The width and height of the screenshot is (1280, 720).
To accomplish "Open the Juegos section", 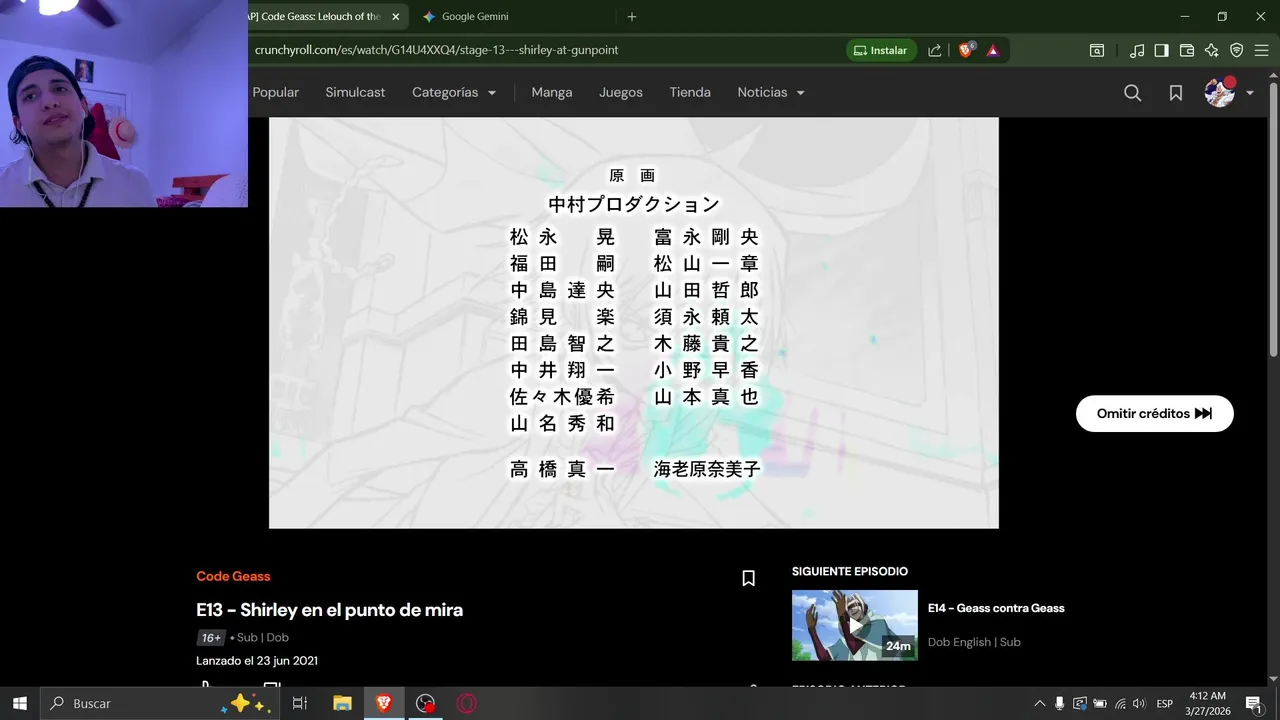I will tap(621, 92).
